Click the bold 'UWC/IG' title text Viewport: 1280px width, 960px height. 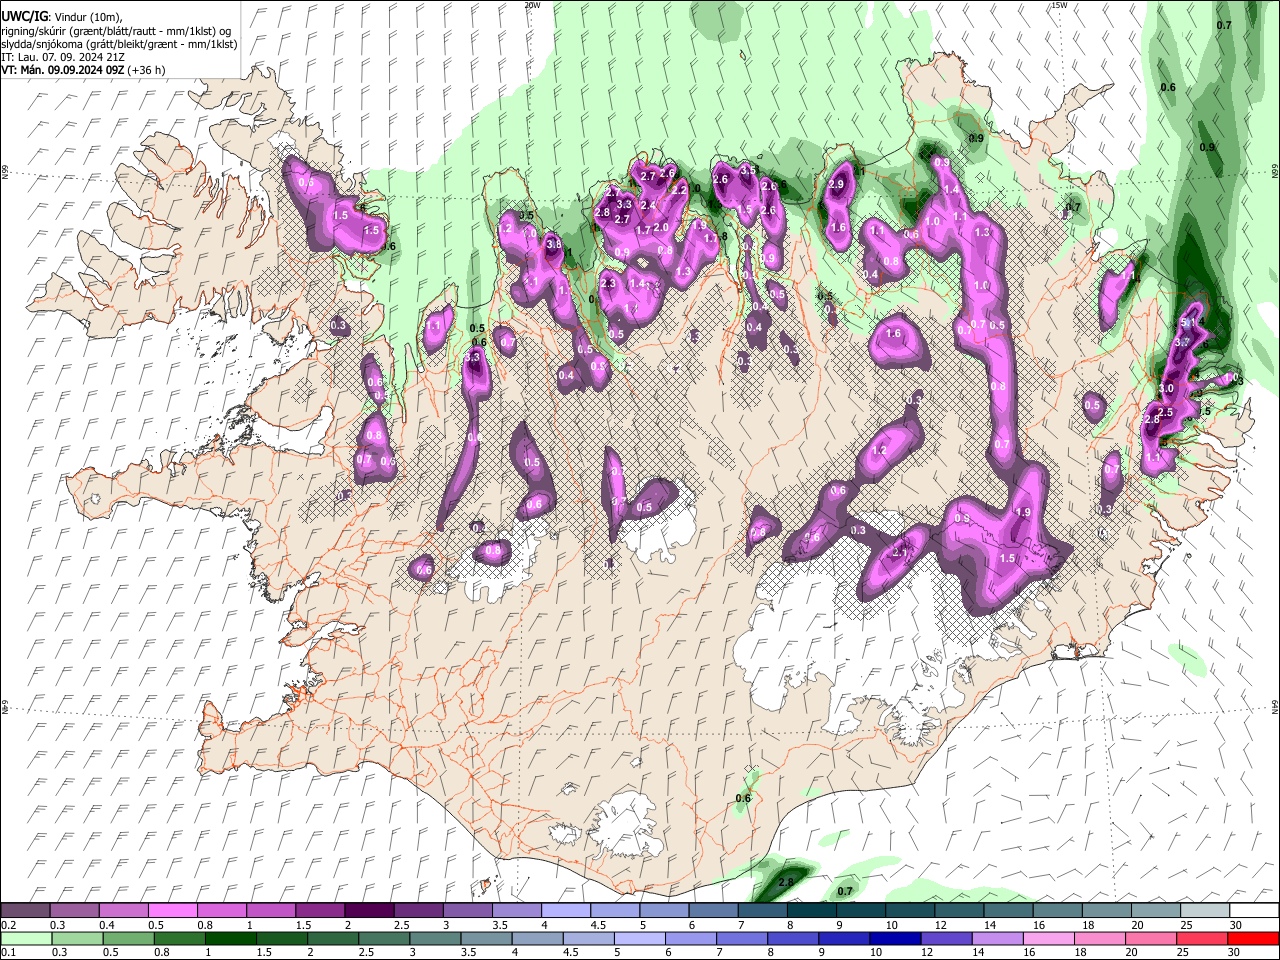tap(24, 17)
